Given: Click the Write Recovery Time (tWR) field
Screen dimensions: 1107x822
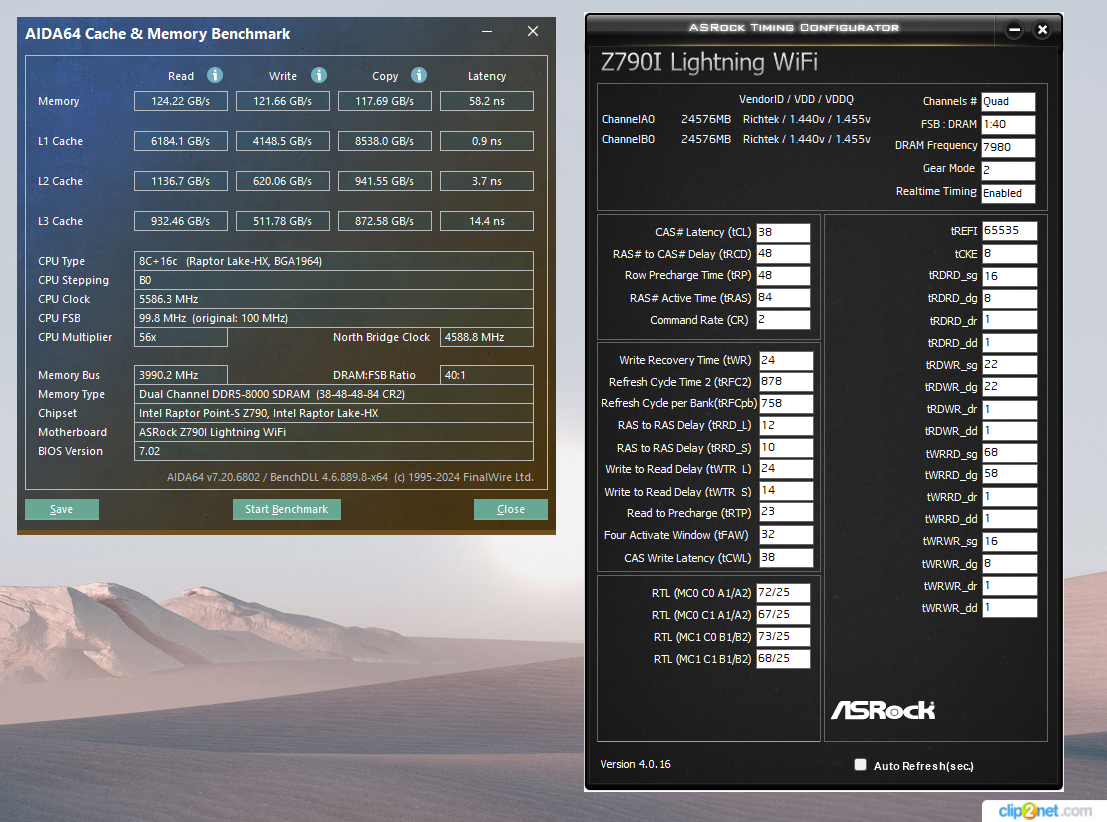Looking at the screenshot, I should [x=786, y=360].
